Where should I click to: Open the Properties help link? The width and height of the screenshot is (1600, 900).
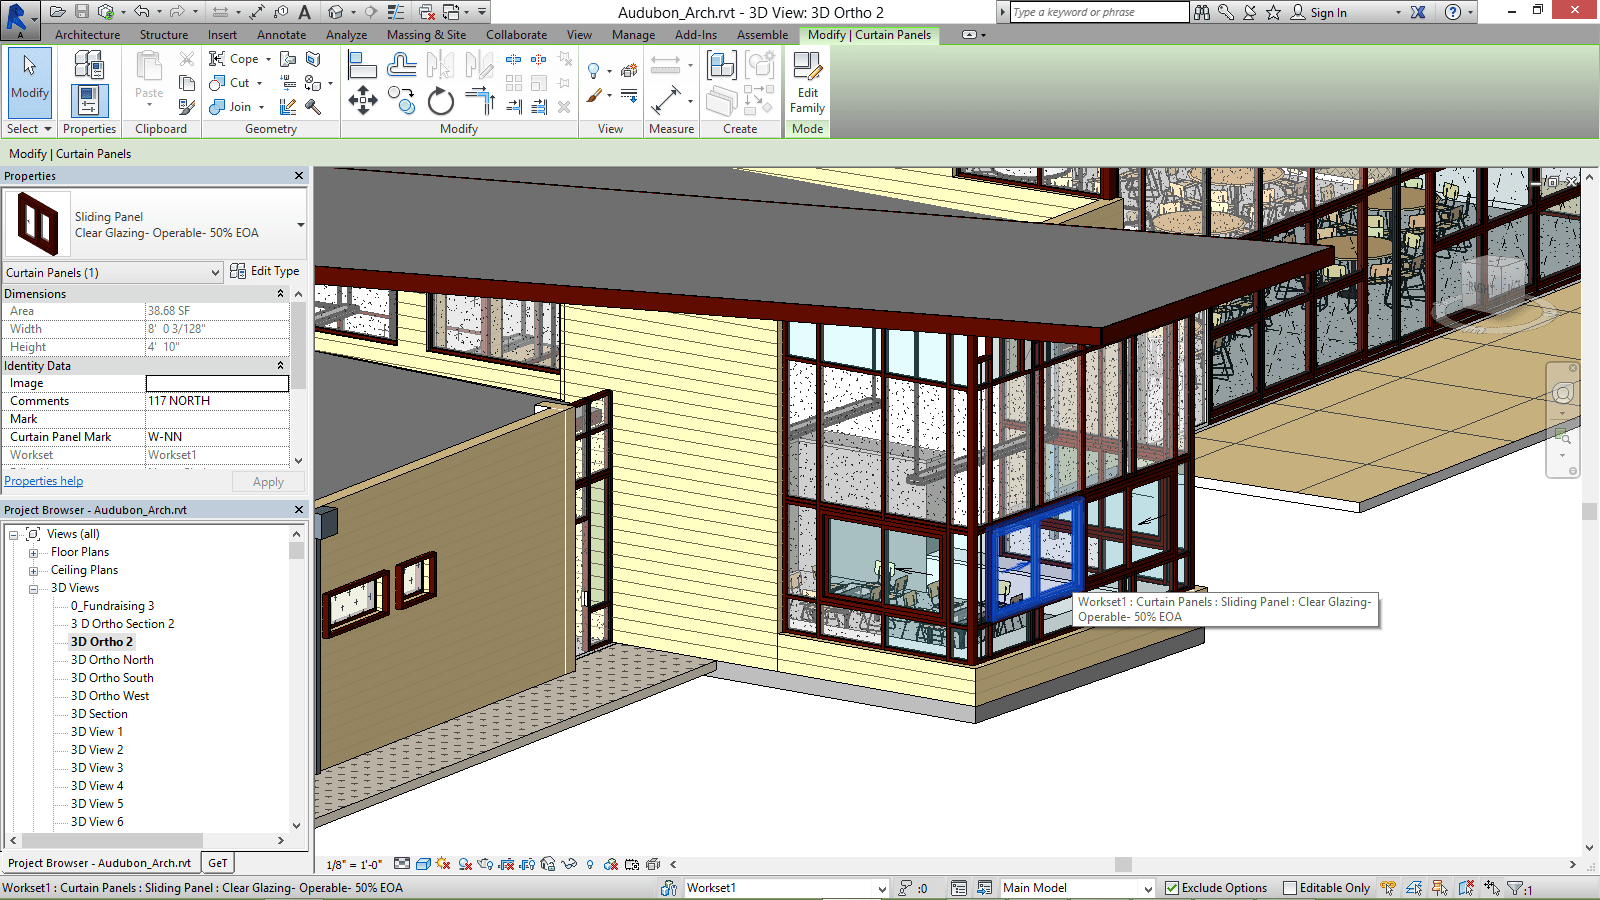click(43, 481)
